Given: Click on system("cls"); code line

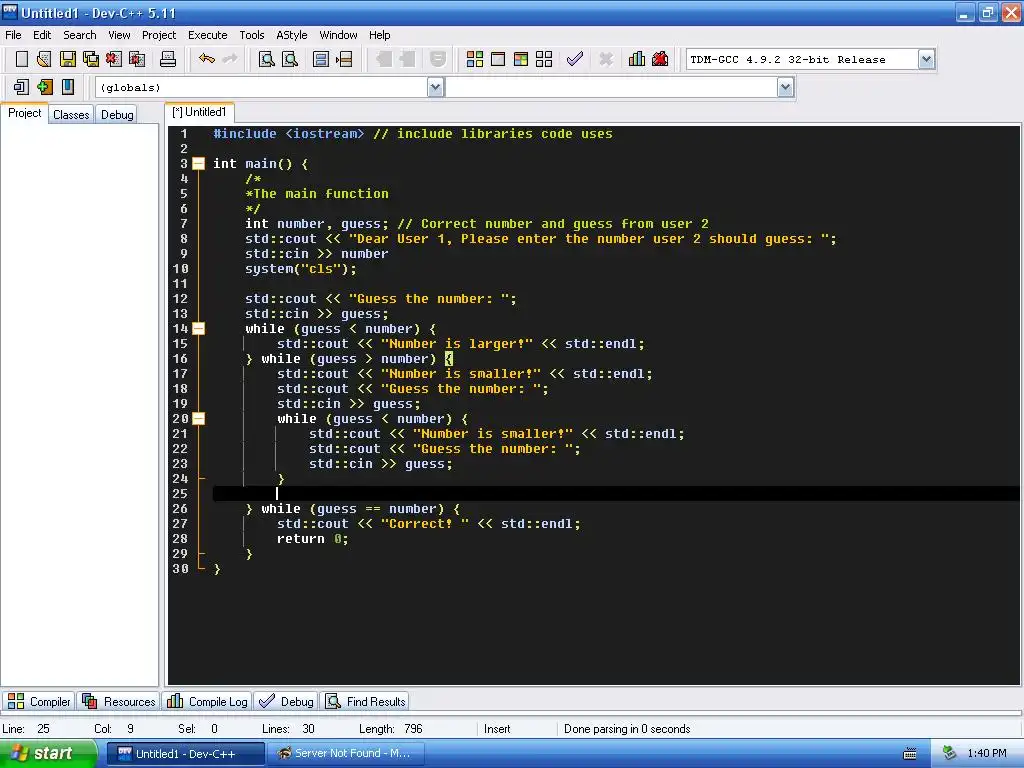Looking at the screenshot, I should 300,269.
